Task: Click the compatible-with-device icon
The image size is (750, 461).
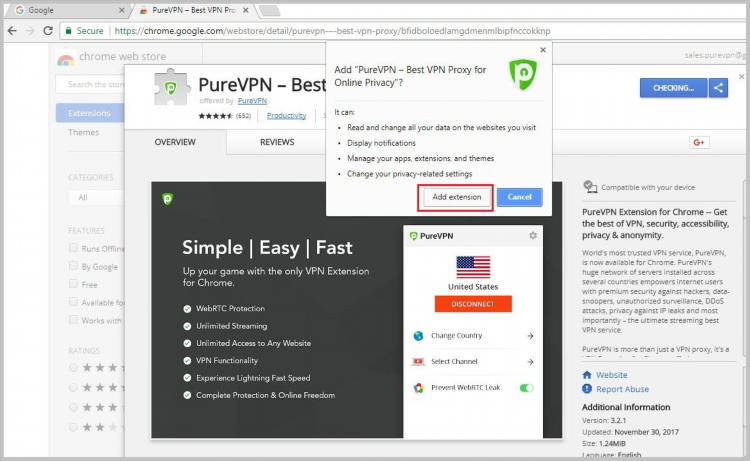Action: coord(590,187)
